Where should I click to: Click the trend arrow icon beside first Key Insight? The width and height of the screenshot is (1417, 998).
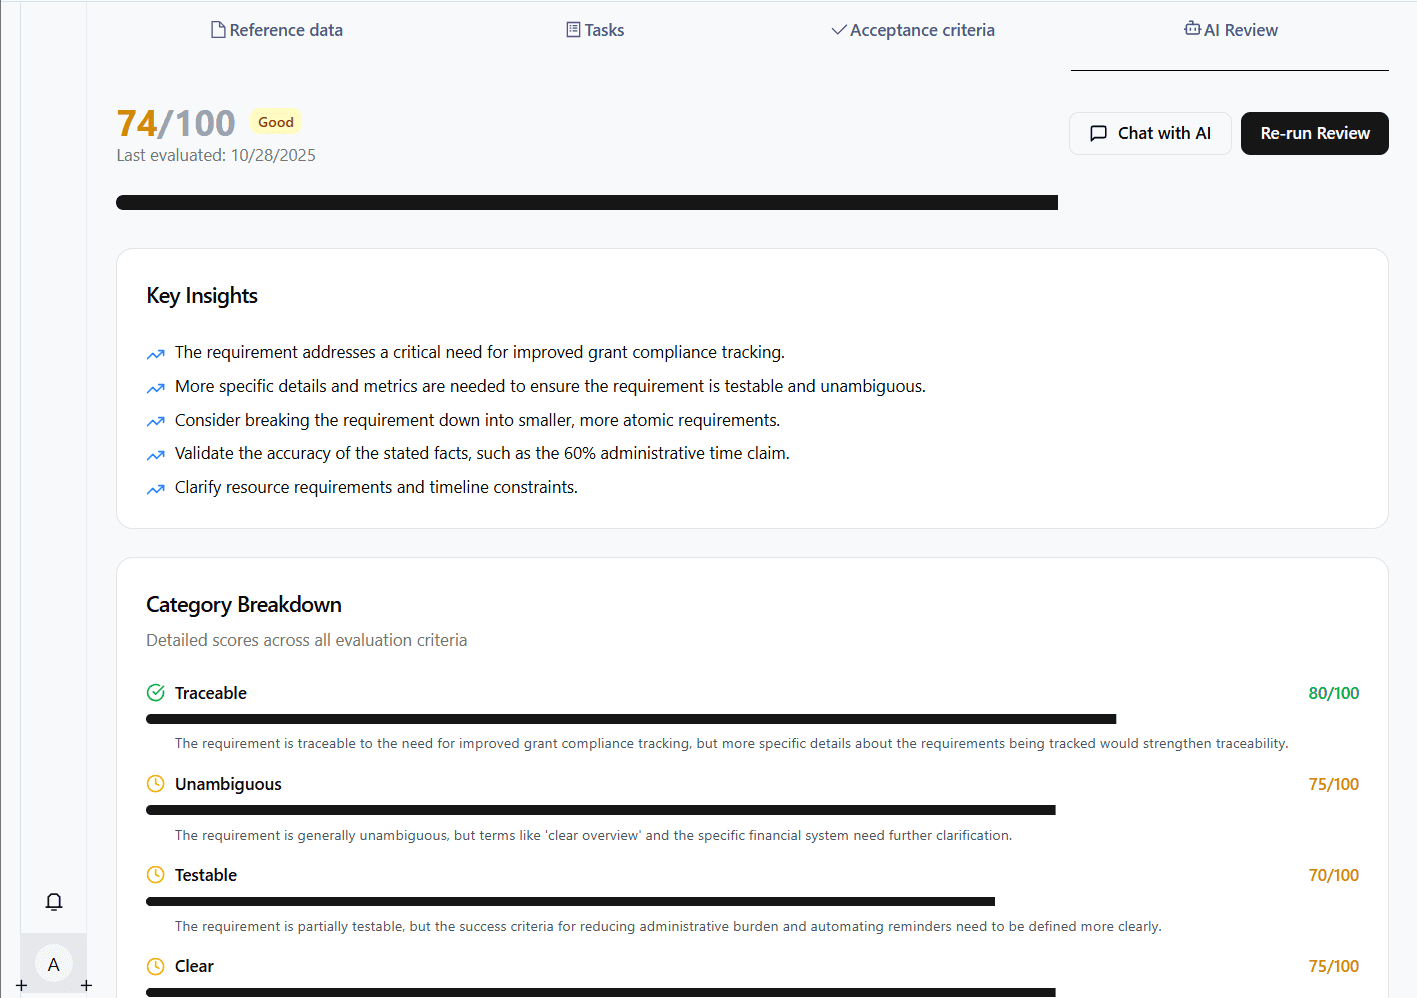[x=155, y=353]
